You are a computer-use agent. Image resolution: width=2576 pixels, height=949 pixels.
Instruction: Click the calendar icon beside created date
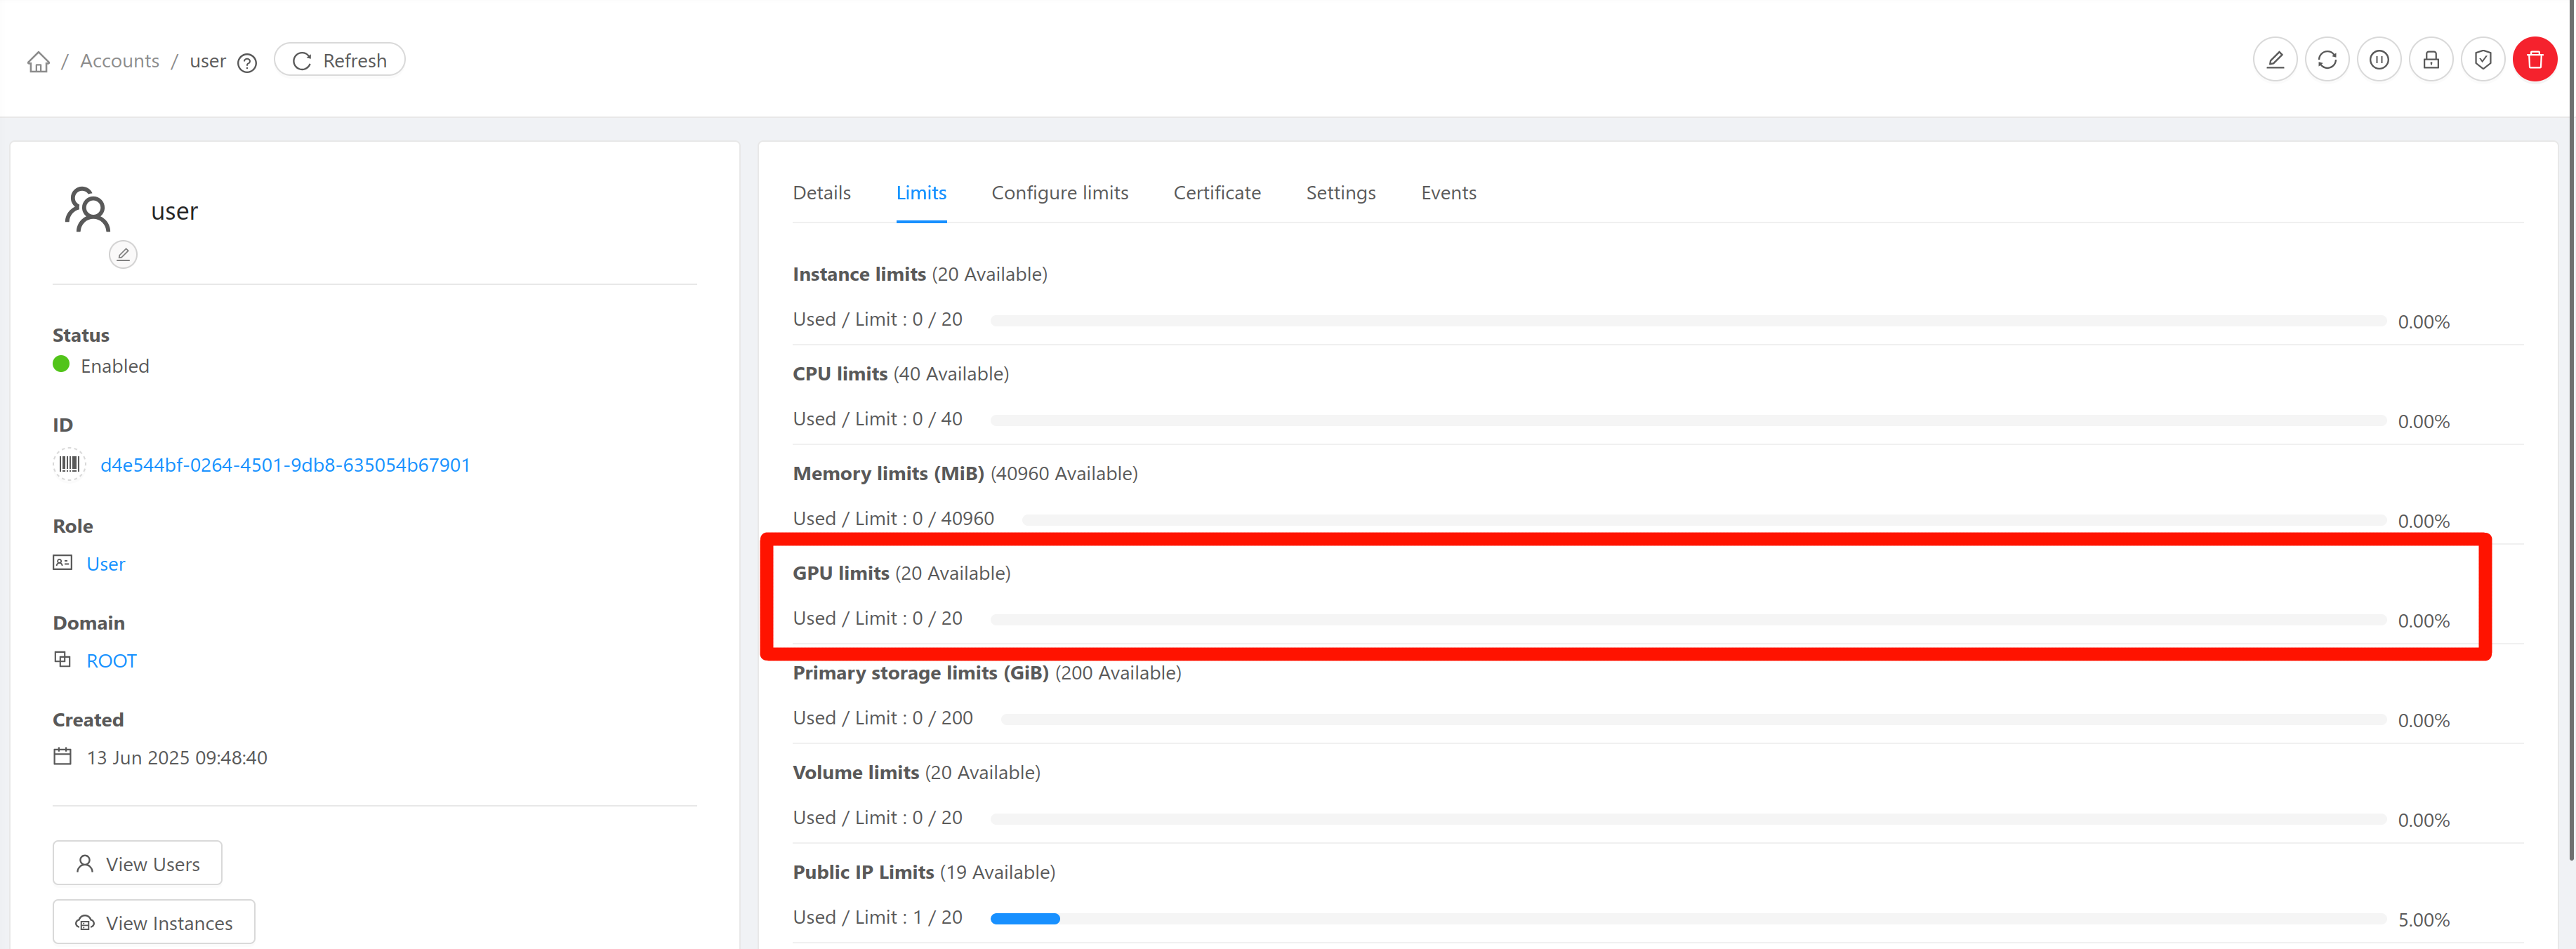coord(62,757)
